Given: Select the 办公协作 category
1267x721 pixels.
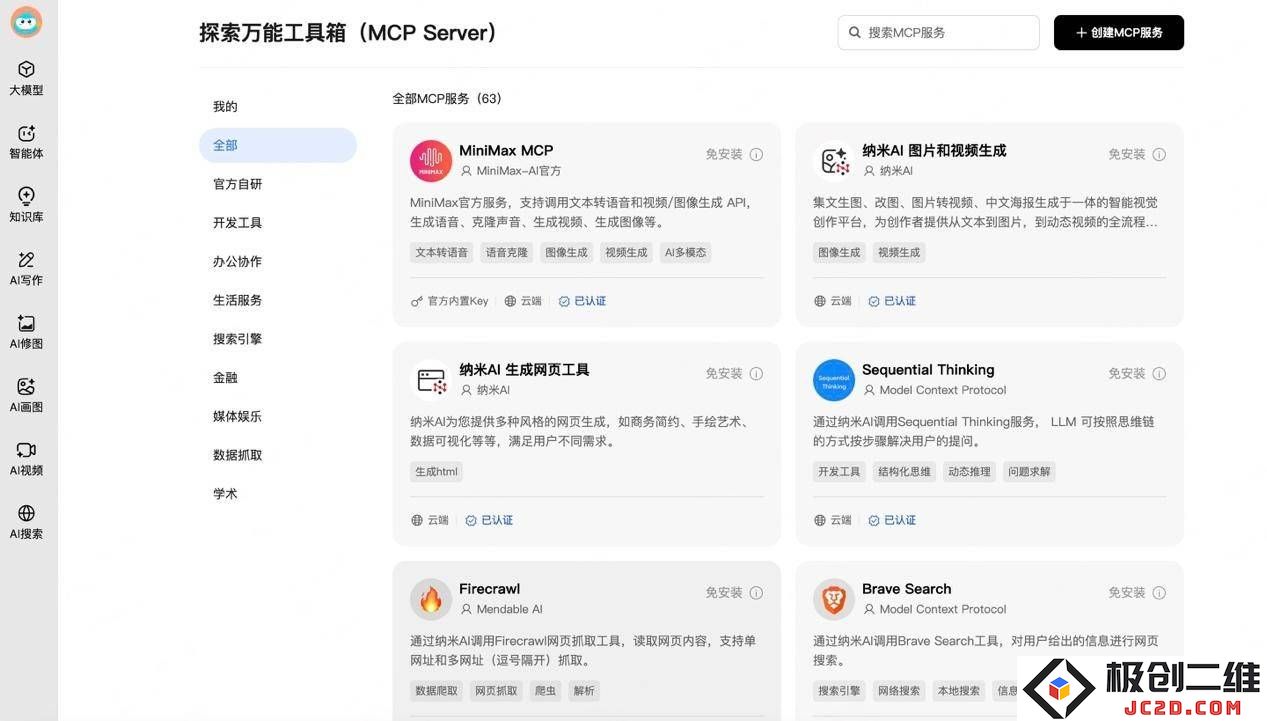Looking at the screenshot, I should click(278, 261).
